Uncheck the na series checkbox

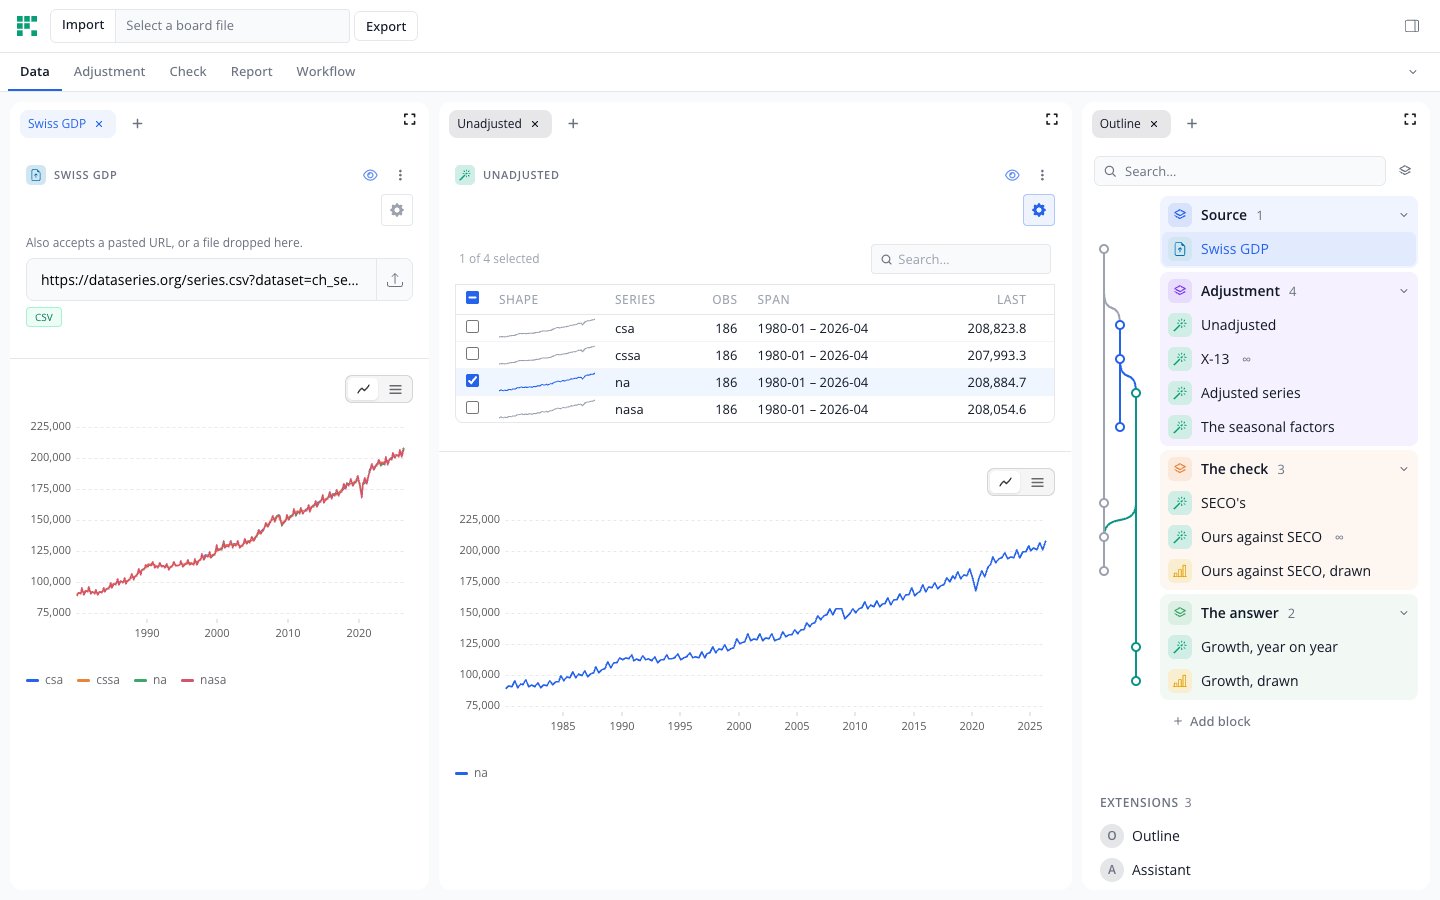click(473, 381)
